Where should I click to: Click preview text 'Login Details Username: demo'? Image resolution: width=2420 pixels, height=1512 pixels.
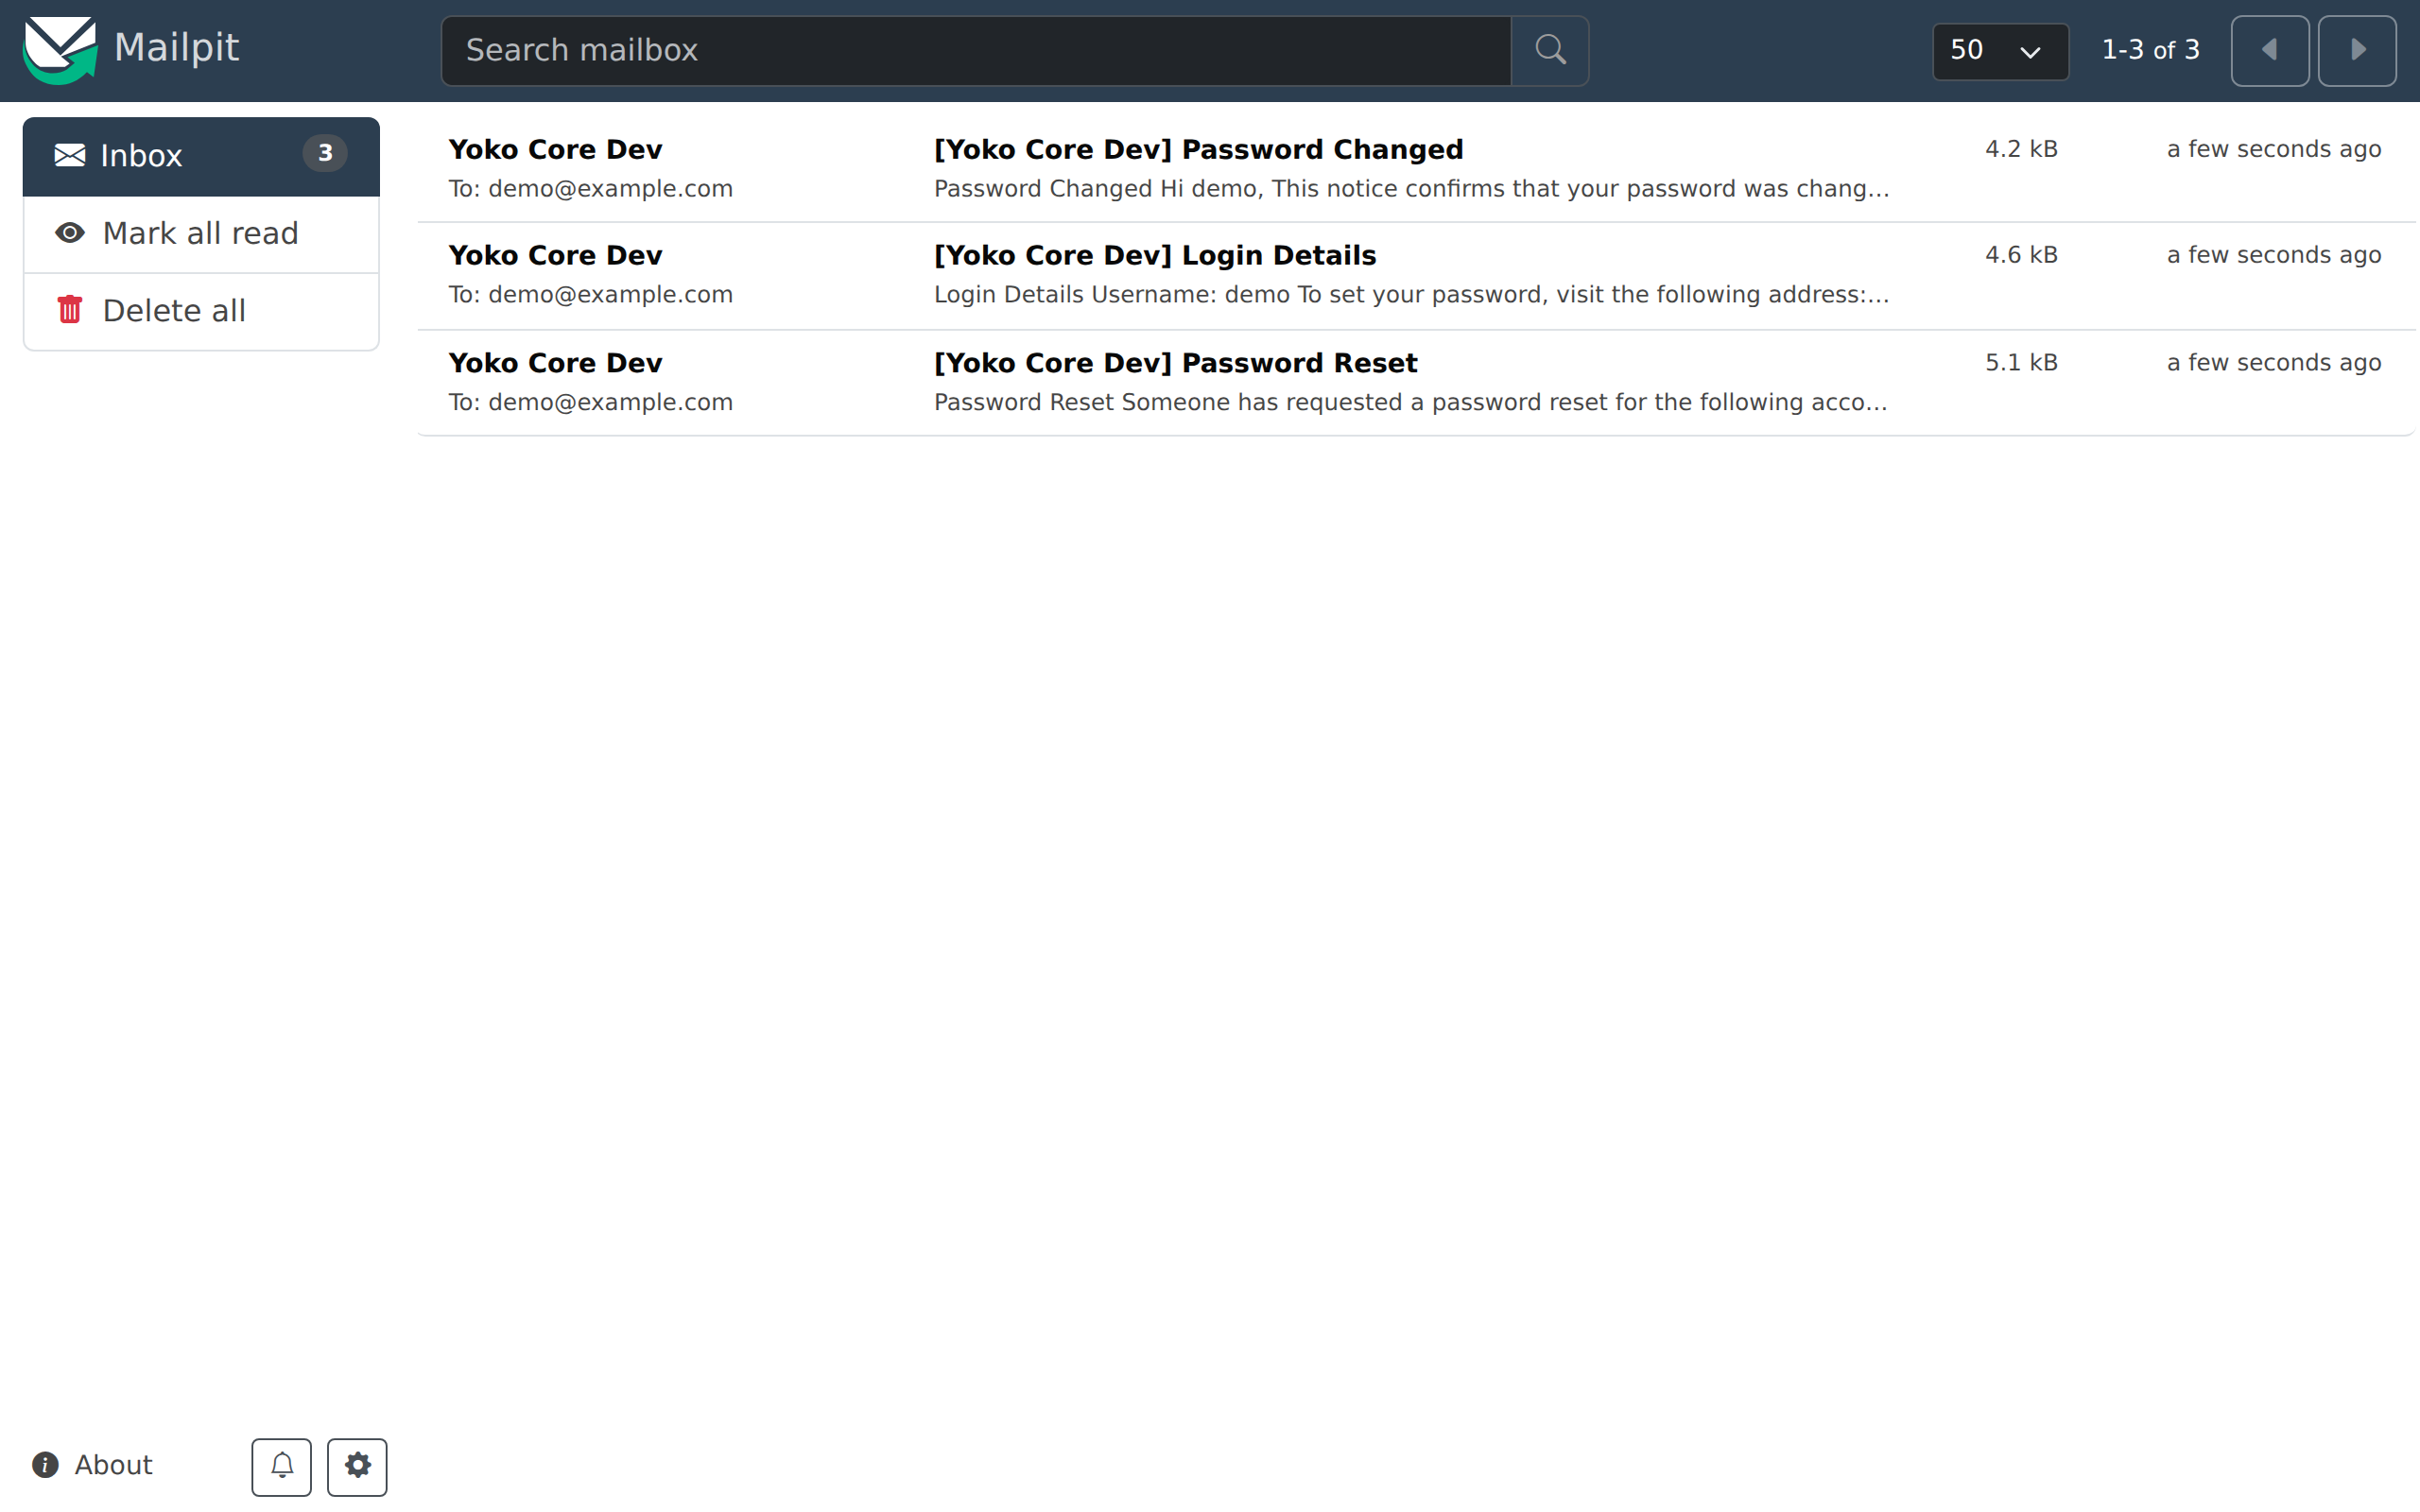(1111, 295)
